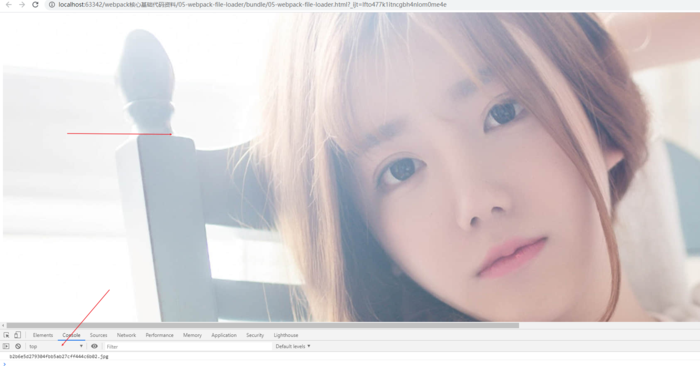The image size is (700, 366).
Task: Open the Memory tab
Action: [x=192, y=335]
